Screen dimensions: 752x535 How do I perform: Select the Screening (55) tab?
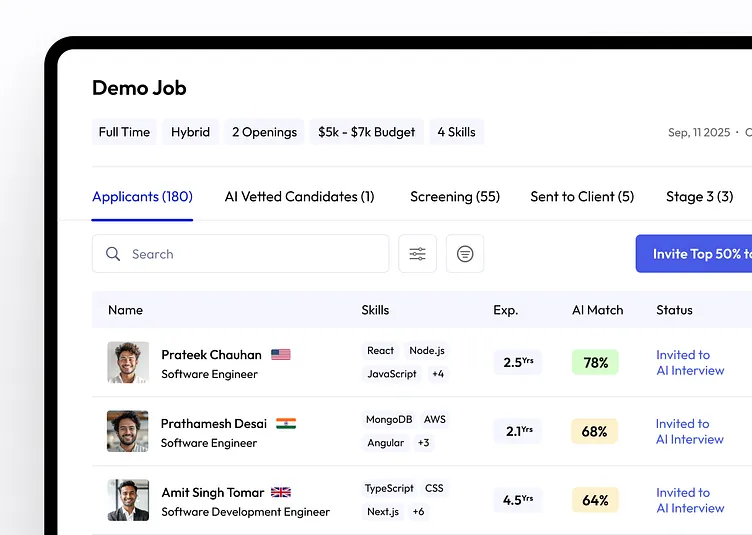click(455, 197)
